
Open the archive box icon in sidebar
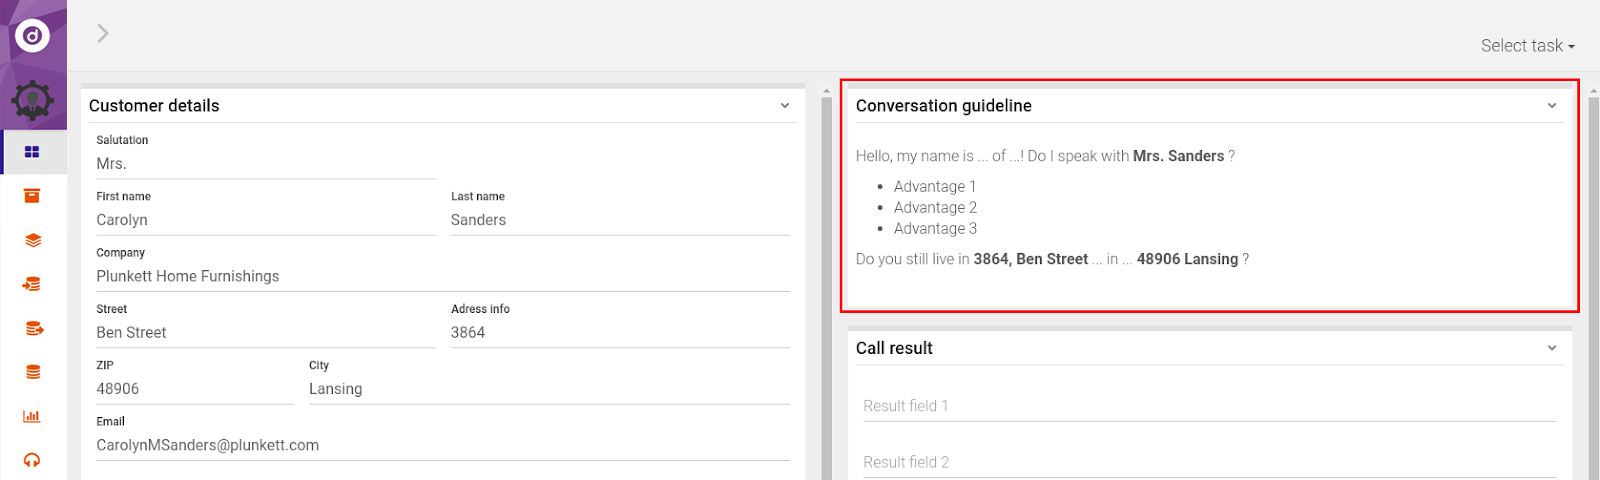[x=32, y=196]
